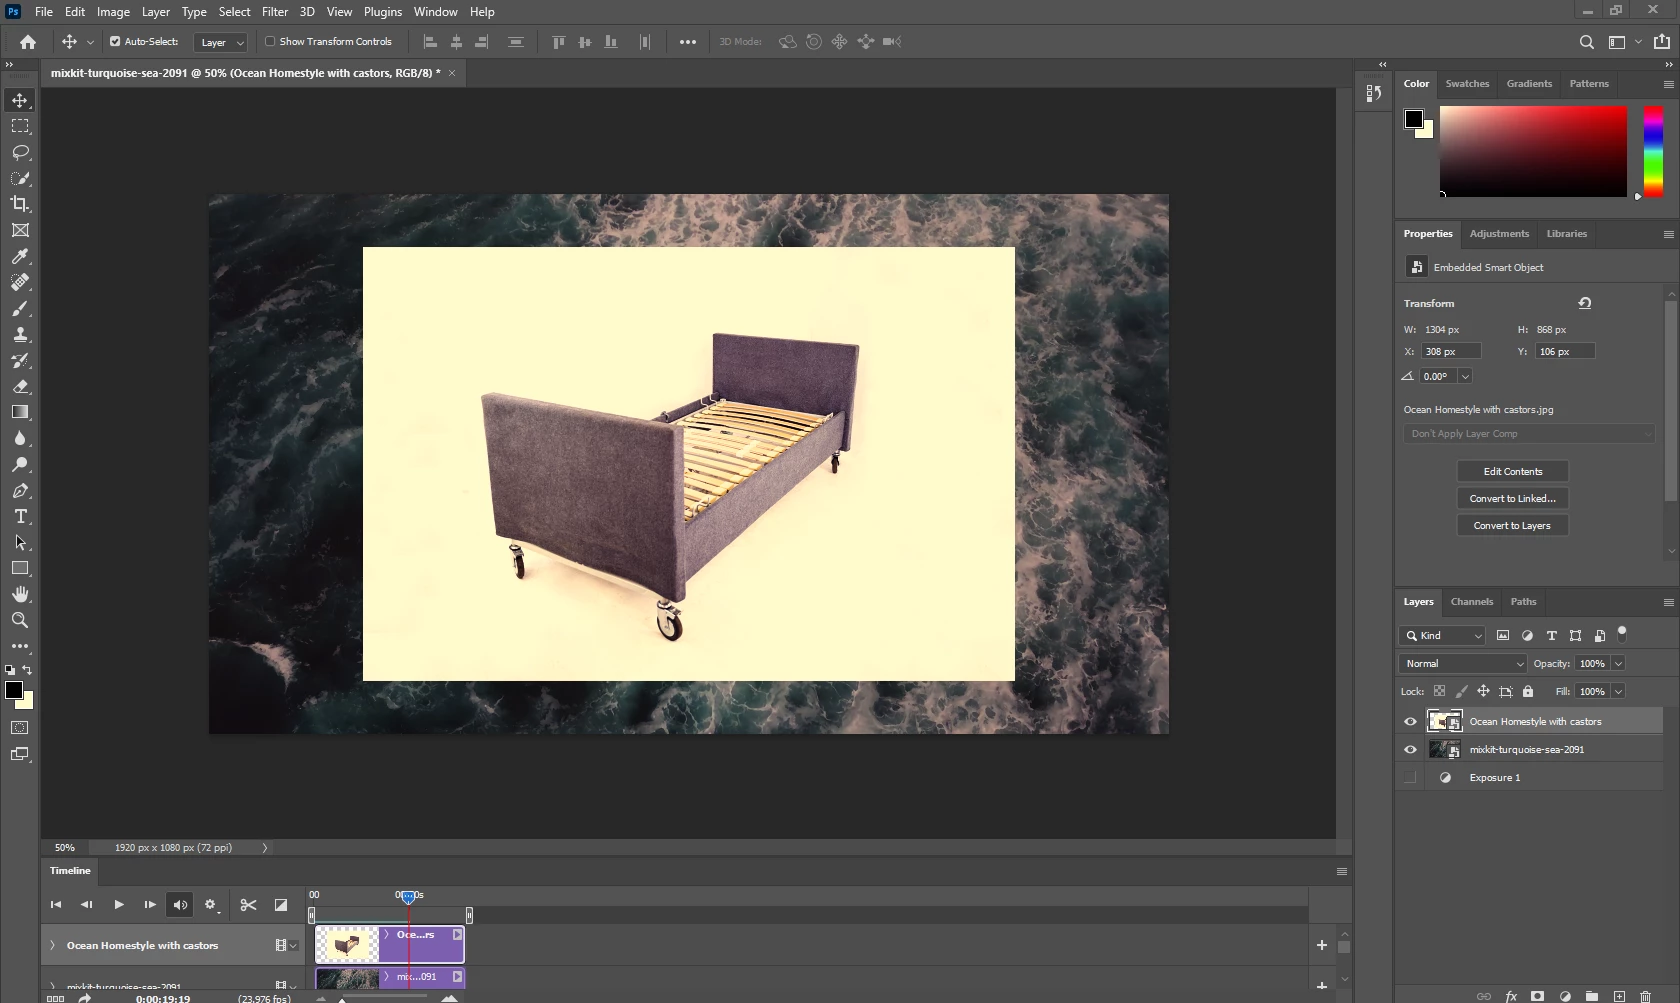This screenshot has width=1680, height=1003.
Task: Open the Search magnifier icon
Action: coord(1586,42)
